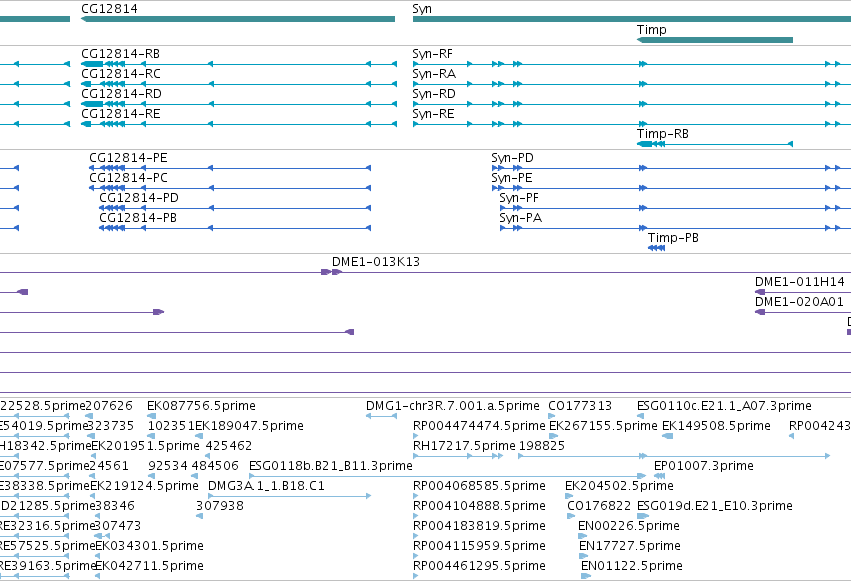The width and height of the screenshot is (851, 581).
Task: Select the Syn-PF protein label
Action: (519, 198)
